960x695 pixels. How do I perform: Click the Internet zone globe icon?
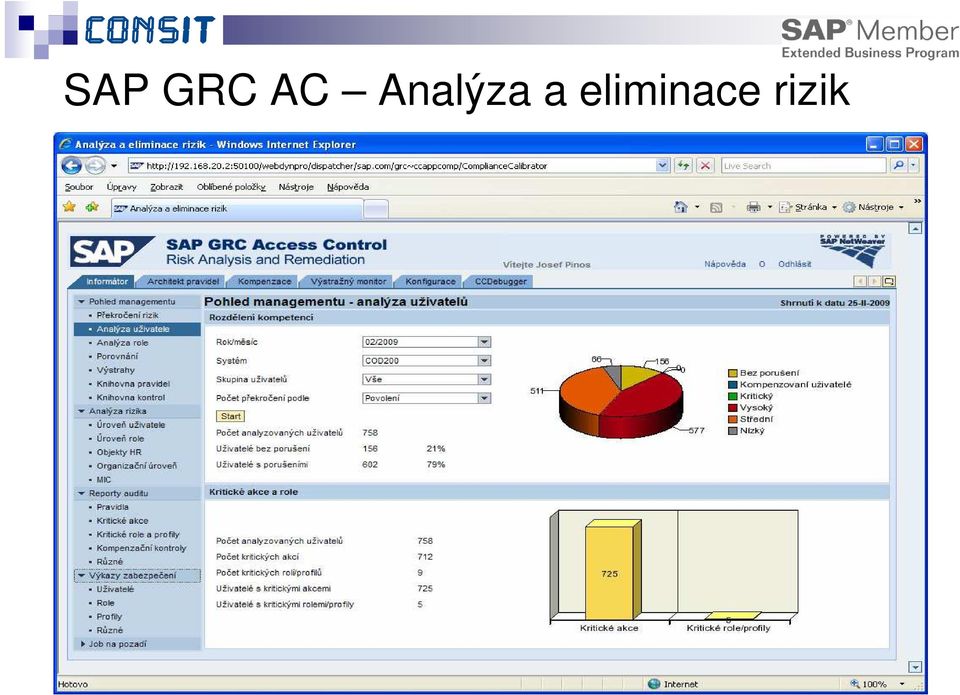coord(654,684)
